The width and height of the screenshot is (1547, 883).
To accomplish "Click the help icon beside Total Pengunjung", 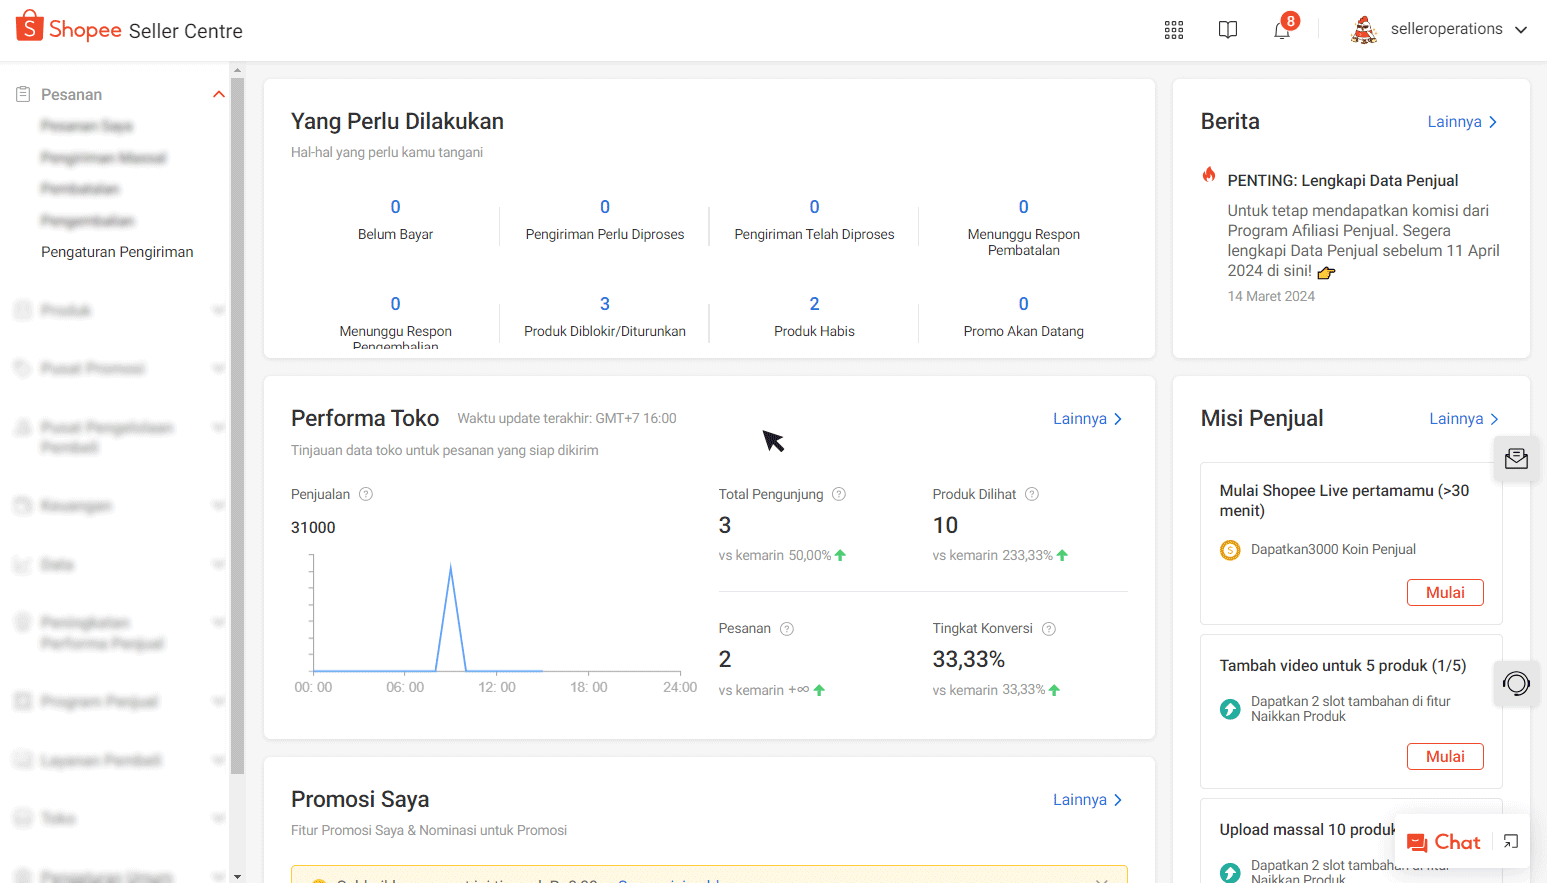I will pyautogui.click(x=839, y=494).
